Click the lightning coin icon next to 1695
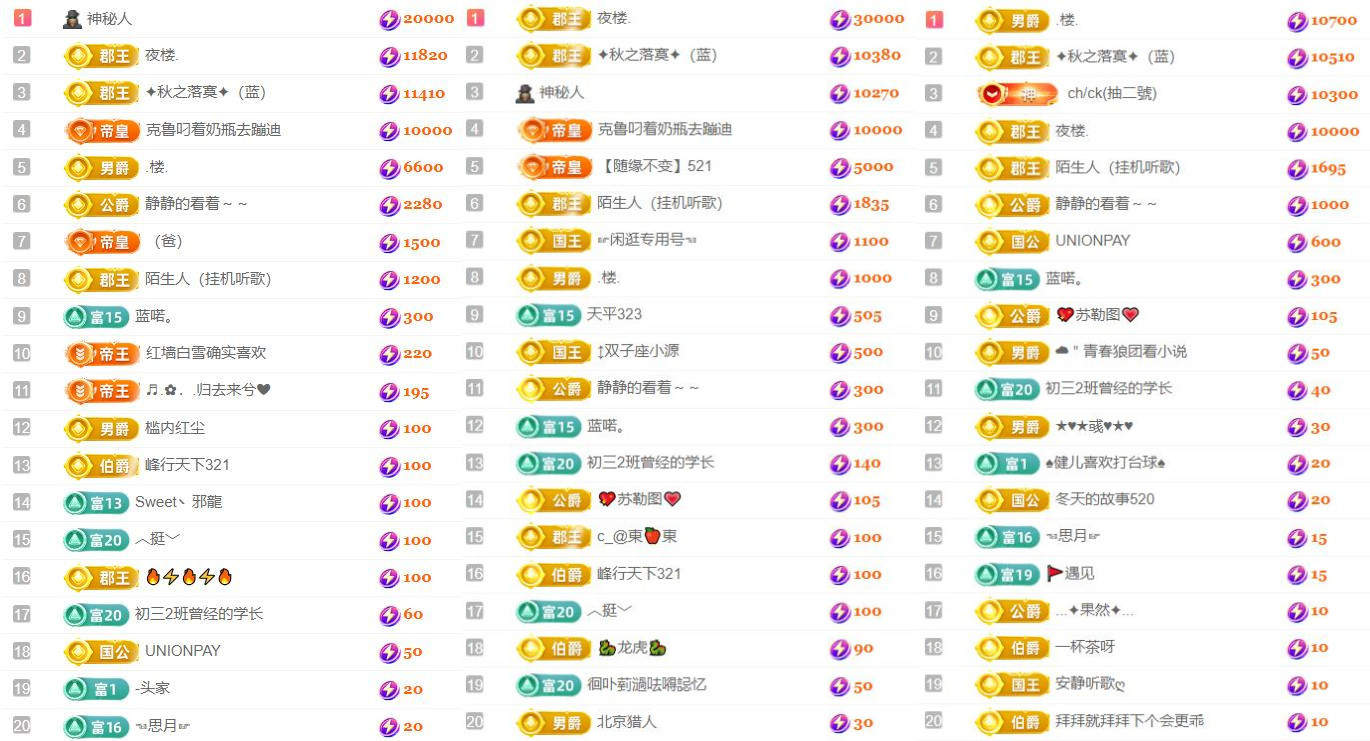 pos(1297,169)
